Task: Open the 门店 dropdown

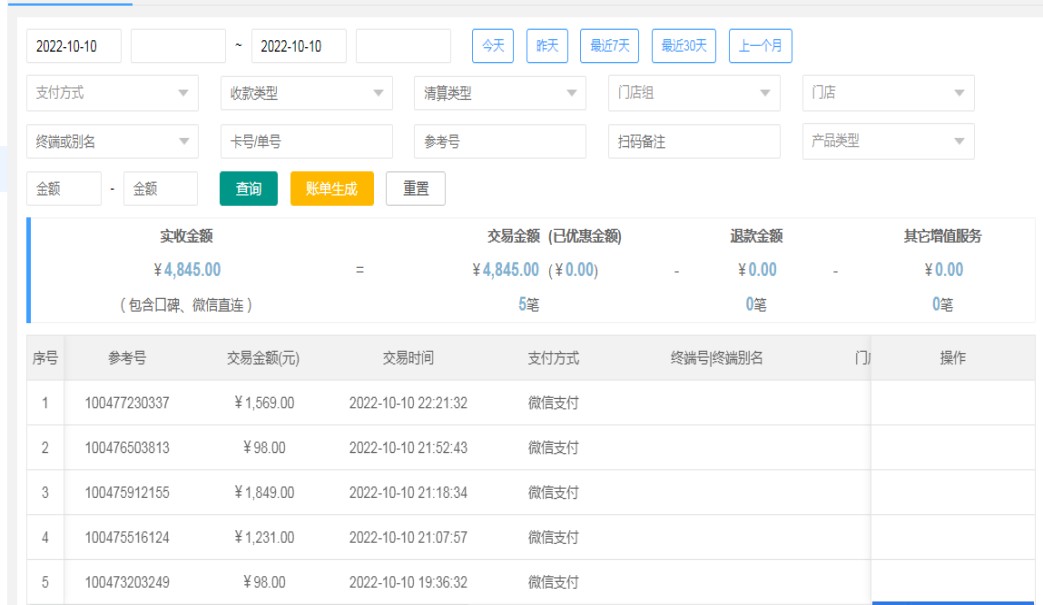Action: pos(888,93)
